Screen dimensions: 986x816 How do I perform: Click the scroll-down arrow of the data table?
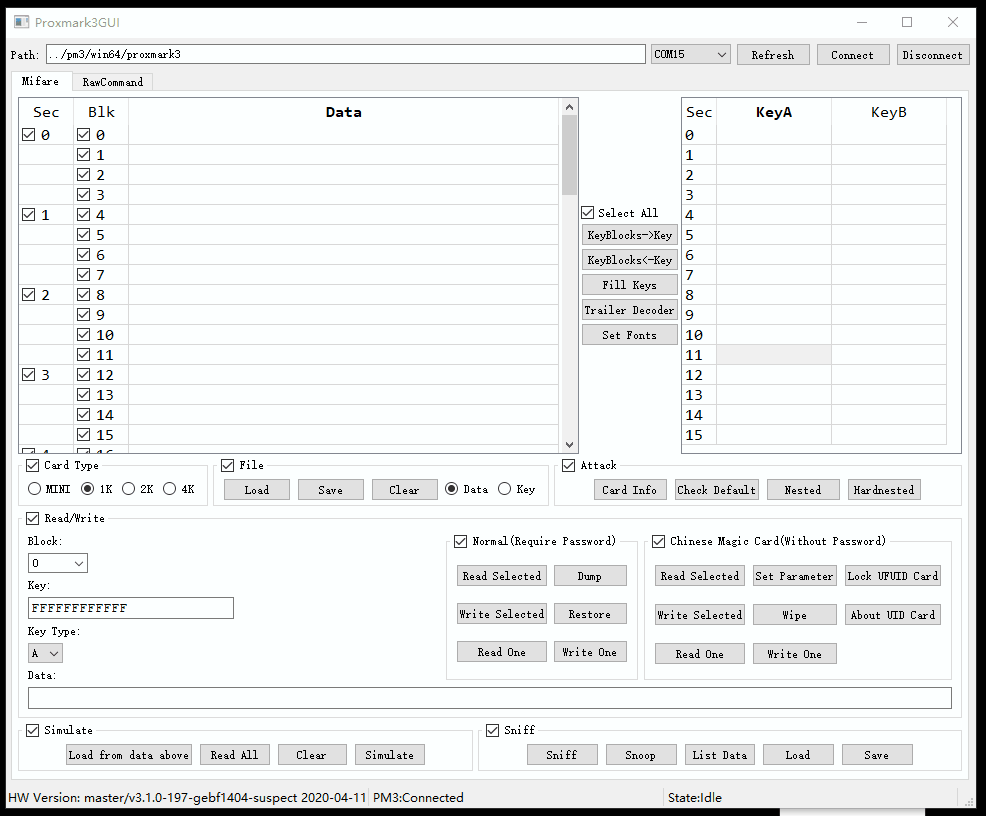(x=569, y=445)
